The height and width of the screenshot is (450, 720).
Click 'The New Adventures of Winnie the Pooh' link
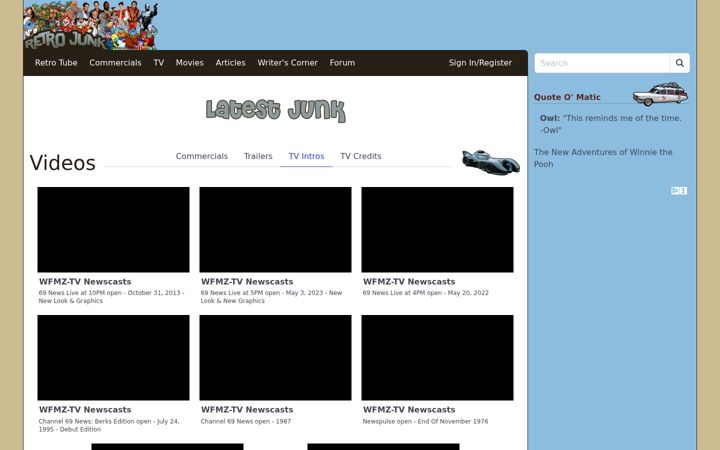[603, 158]
